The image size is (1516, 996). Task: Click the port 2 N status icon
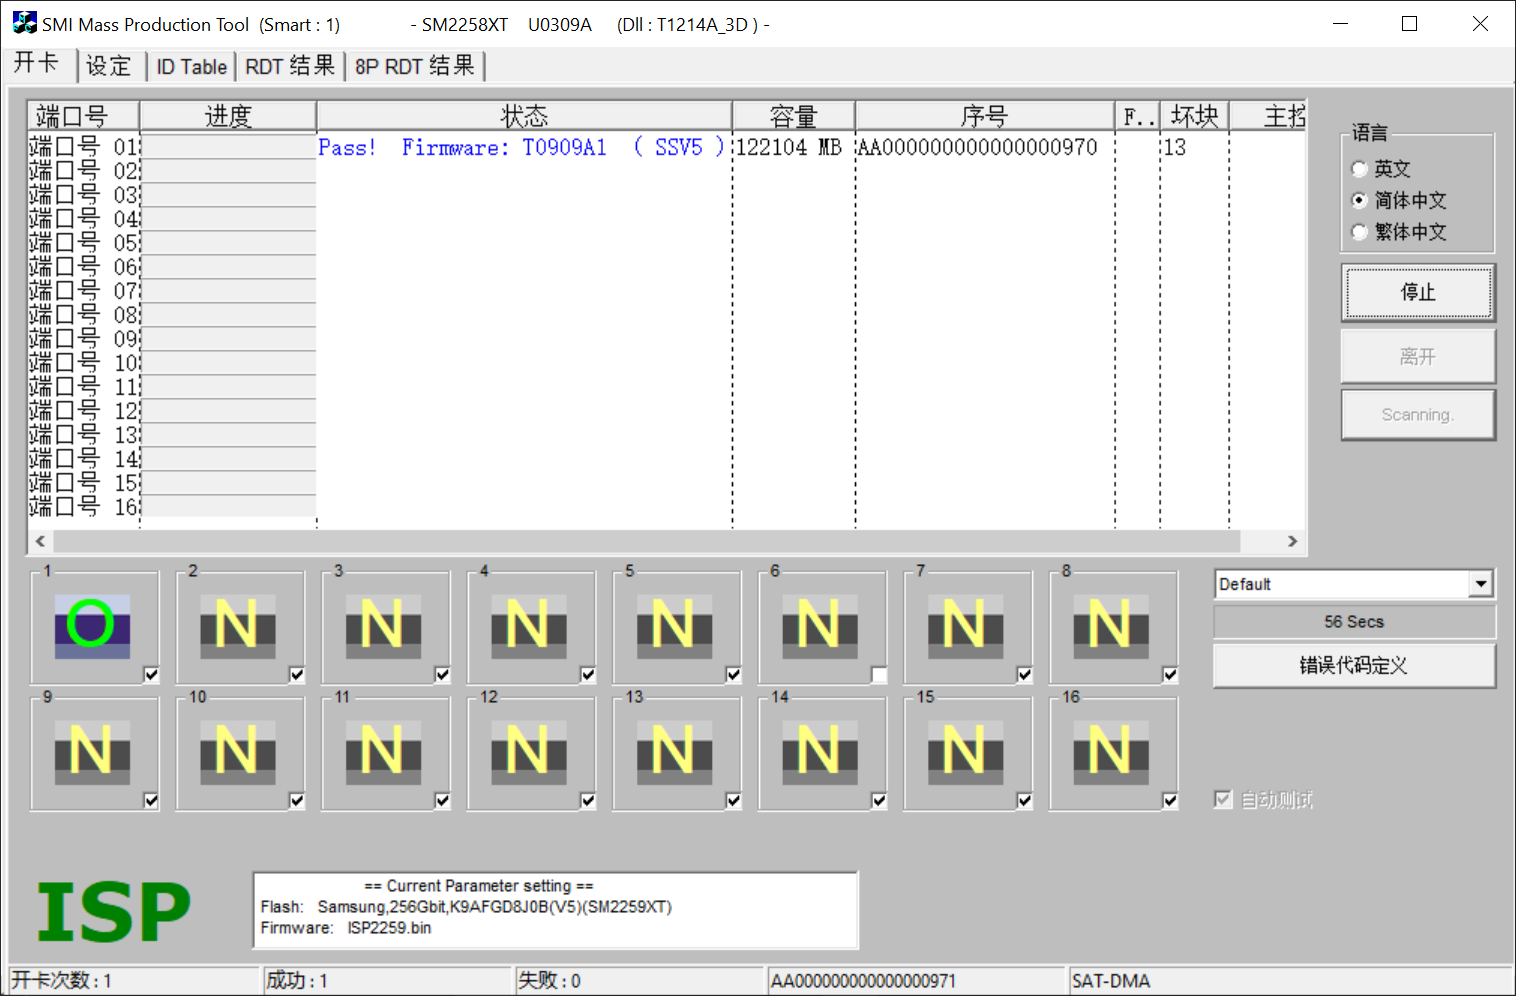coord(237,626)
